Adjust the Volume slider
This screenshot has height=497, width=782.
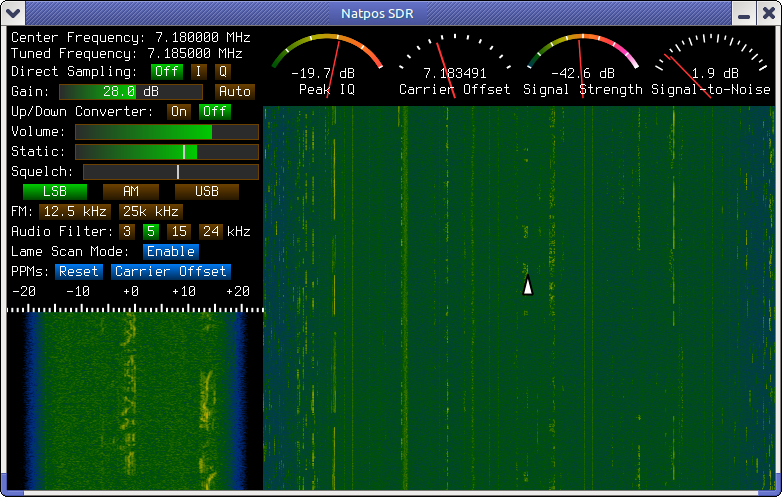click(166, 132)
